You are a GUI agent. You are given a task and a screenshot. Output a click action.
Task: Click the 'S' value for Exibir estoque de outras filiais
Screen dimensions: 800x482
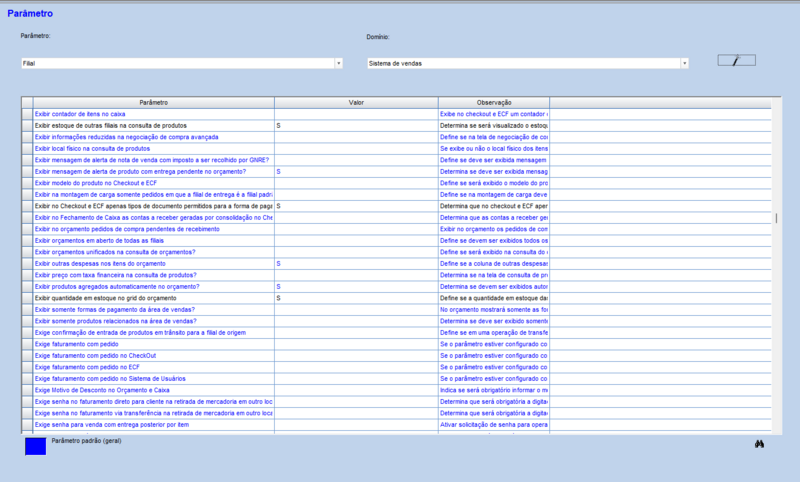tap(279, 125)
